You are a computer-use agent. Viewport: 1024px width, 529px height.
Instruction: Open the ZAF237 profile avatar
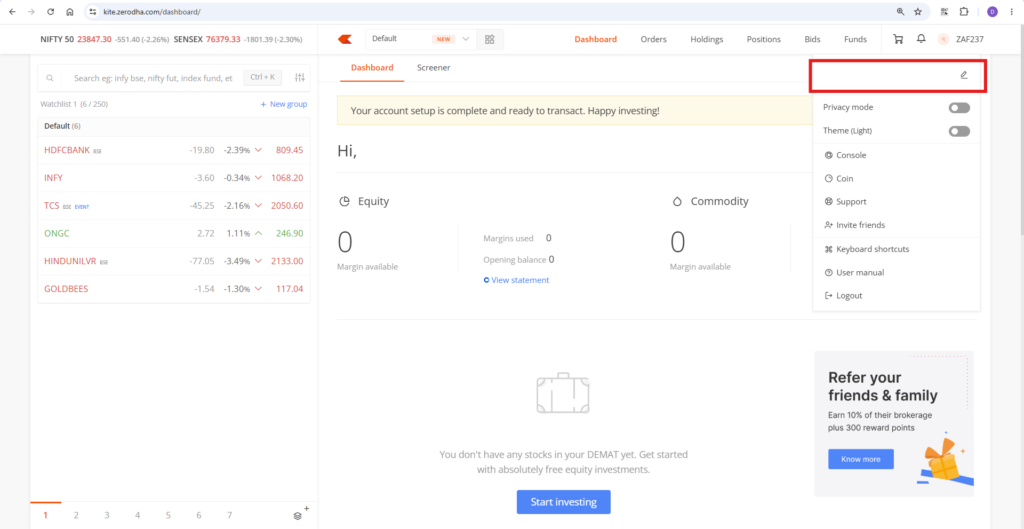[x=942, y=39]
